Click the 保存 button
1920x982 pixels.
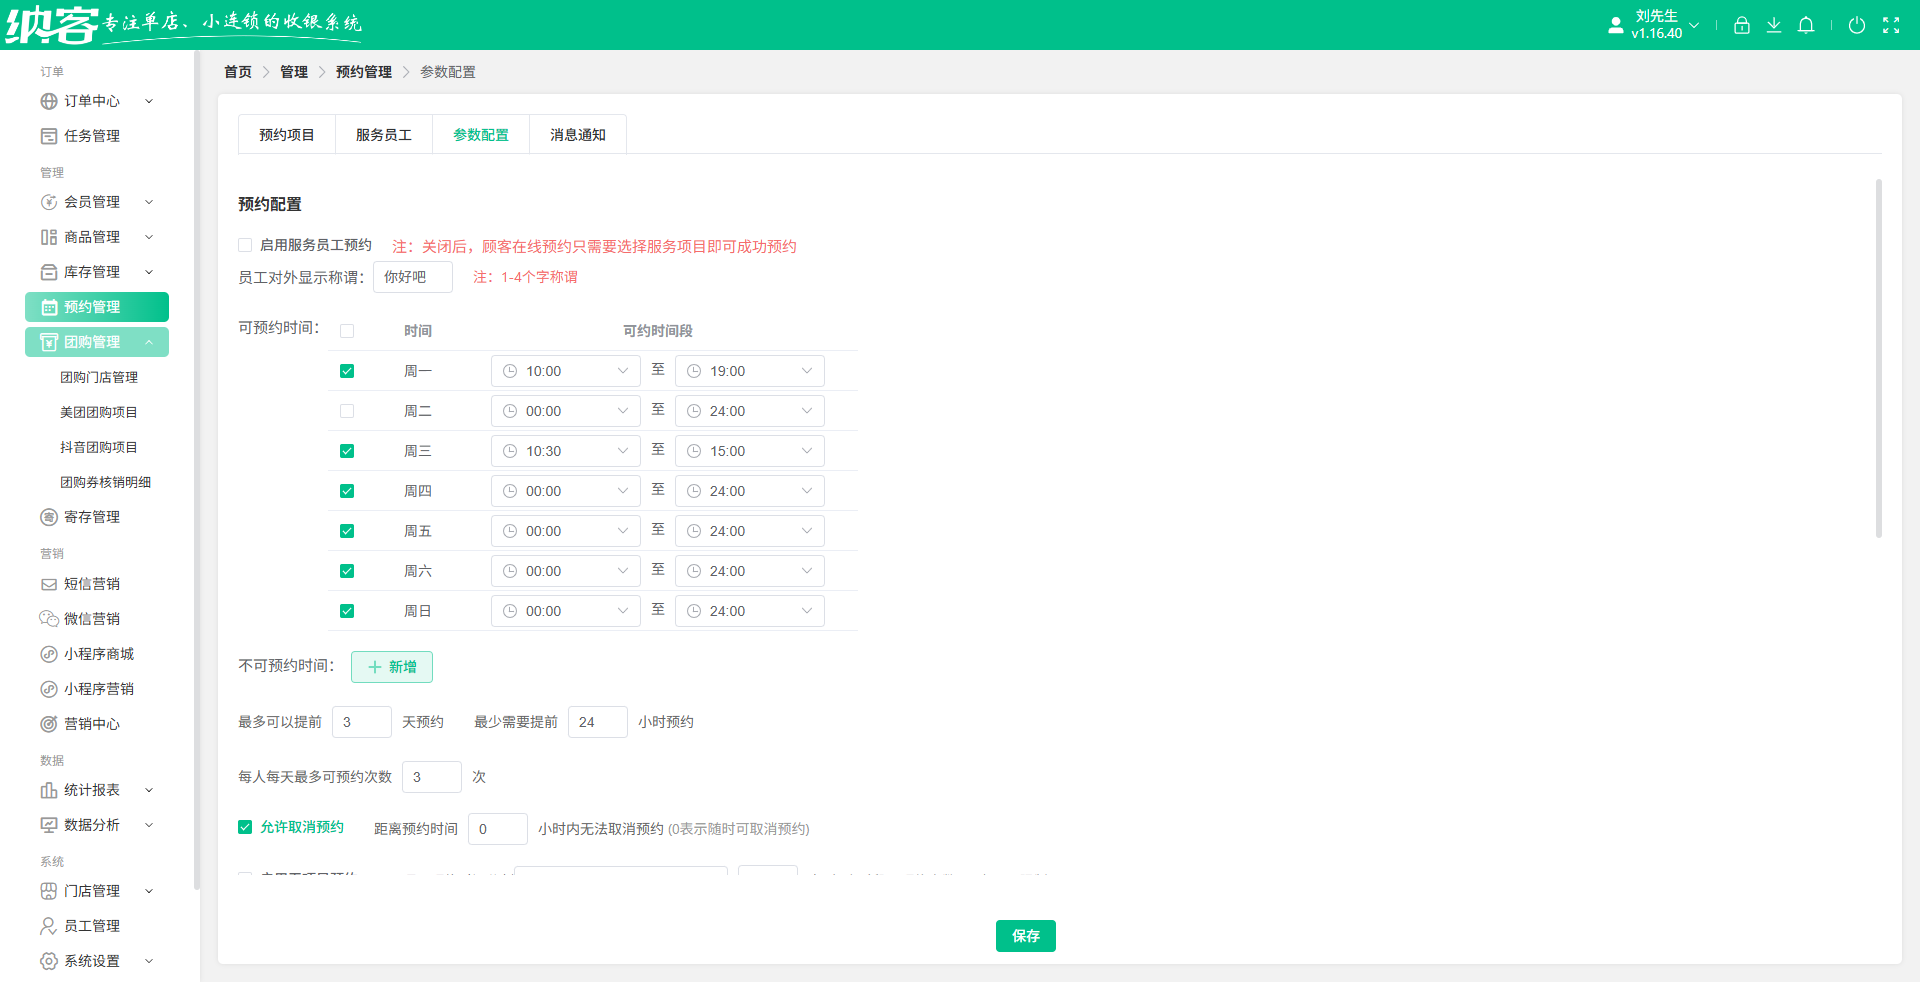tap(1026, 936)
